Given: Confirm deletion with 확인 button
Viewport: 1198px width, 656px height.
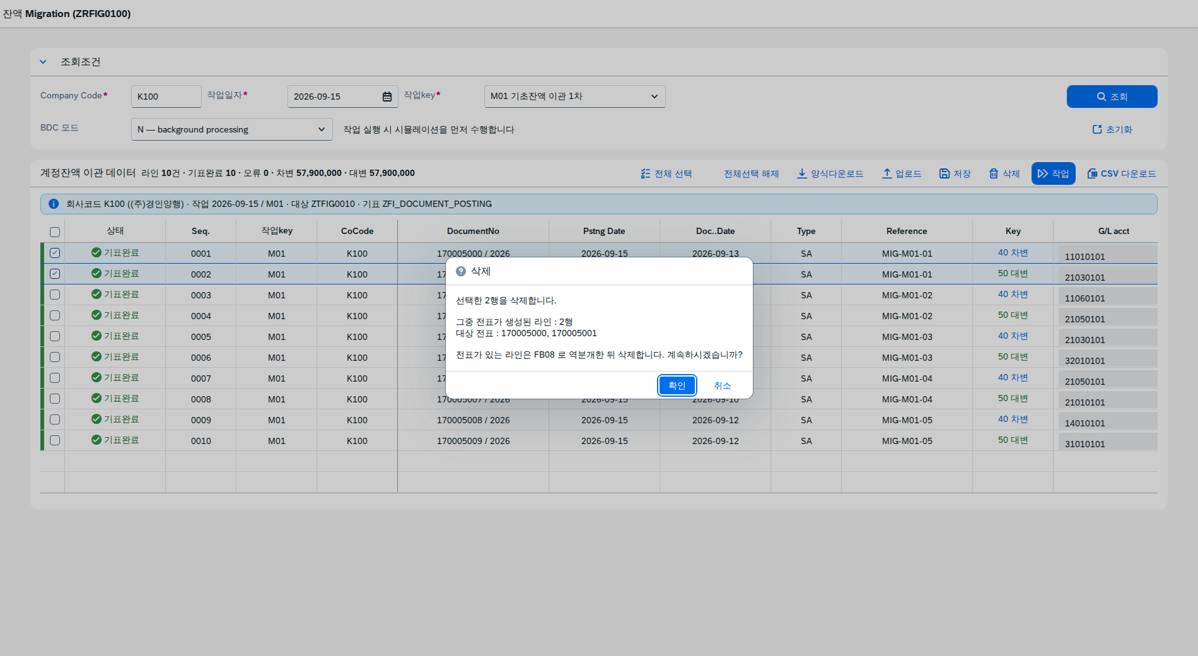Looking at the screenshot, I should point(676,386).
